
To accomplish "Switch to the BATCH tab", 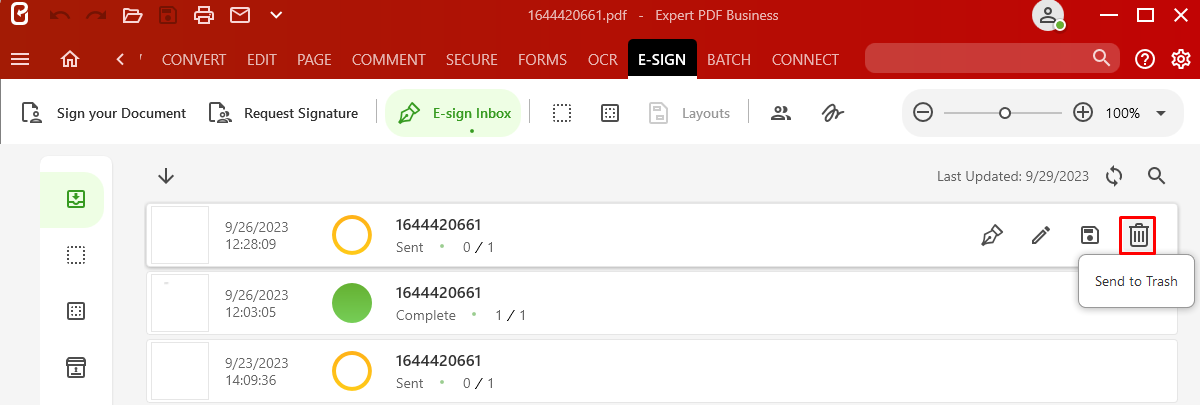I will coord(729,59).
